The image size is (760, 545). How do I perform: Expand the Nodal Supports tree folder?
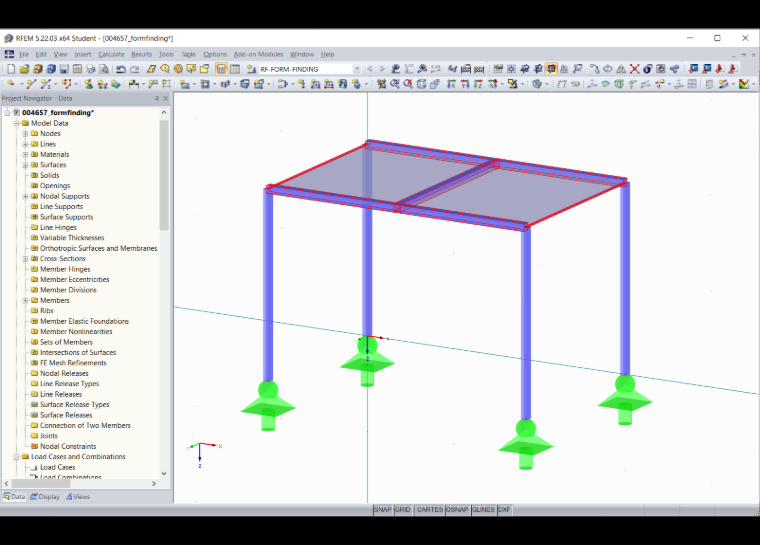coord(25,196)
